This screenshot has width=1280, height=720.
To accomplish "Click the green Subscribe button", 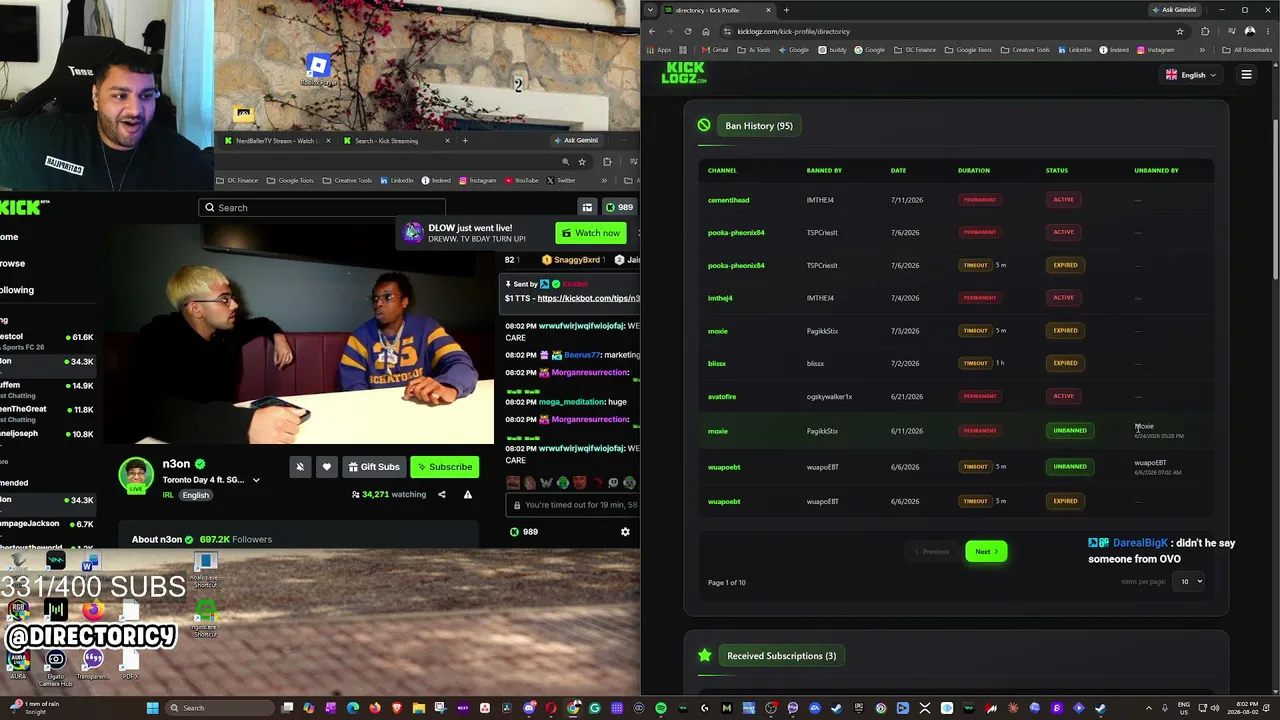I will pos(445,467).
